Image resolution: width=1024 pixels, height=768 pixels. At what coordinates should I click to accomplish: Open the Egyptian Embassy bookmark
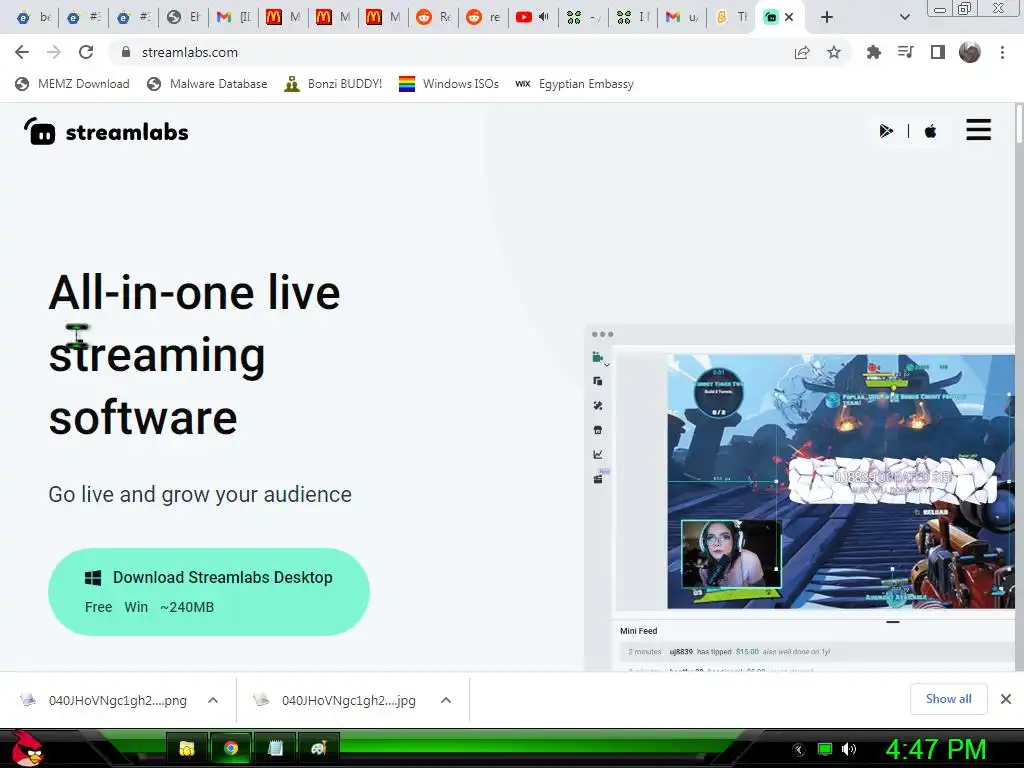574,84
